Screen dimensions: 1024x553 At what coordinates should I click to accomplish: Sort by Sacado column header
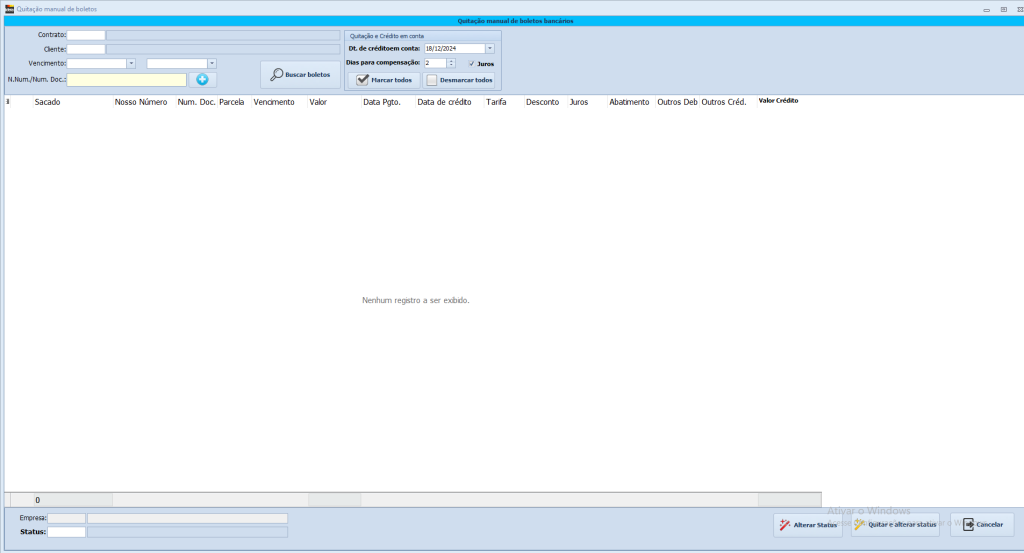48,102
